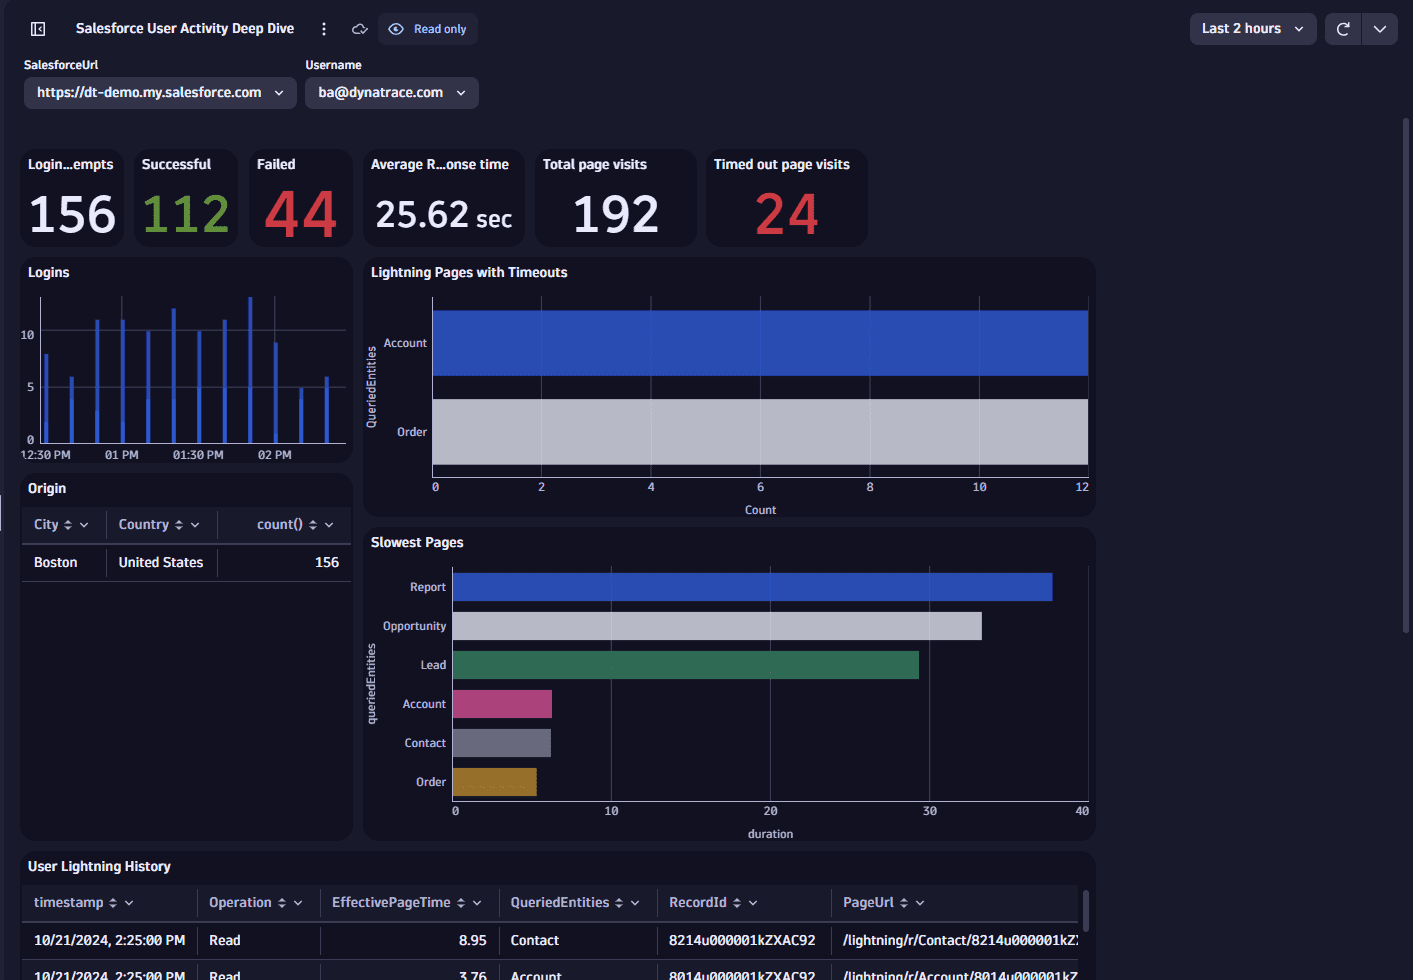Select the gray Opportunity bar in Slowest Pages

pyautogui.click(x=717, y=626)
